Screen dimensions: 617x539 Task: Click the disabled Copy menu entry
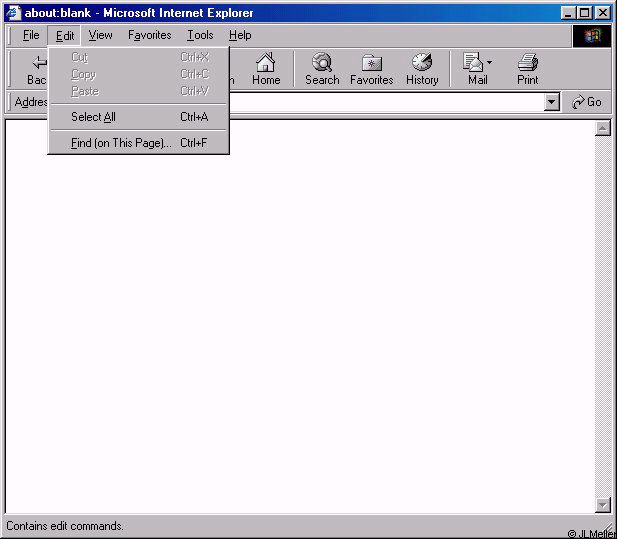(139, 74)
